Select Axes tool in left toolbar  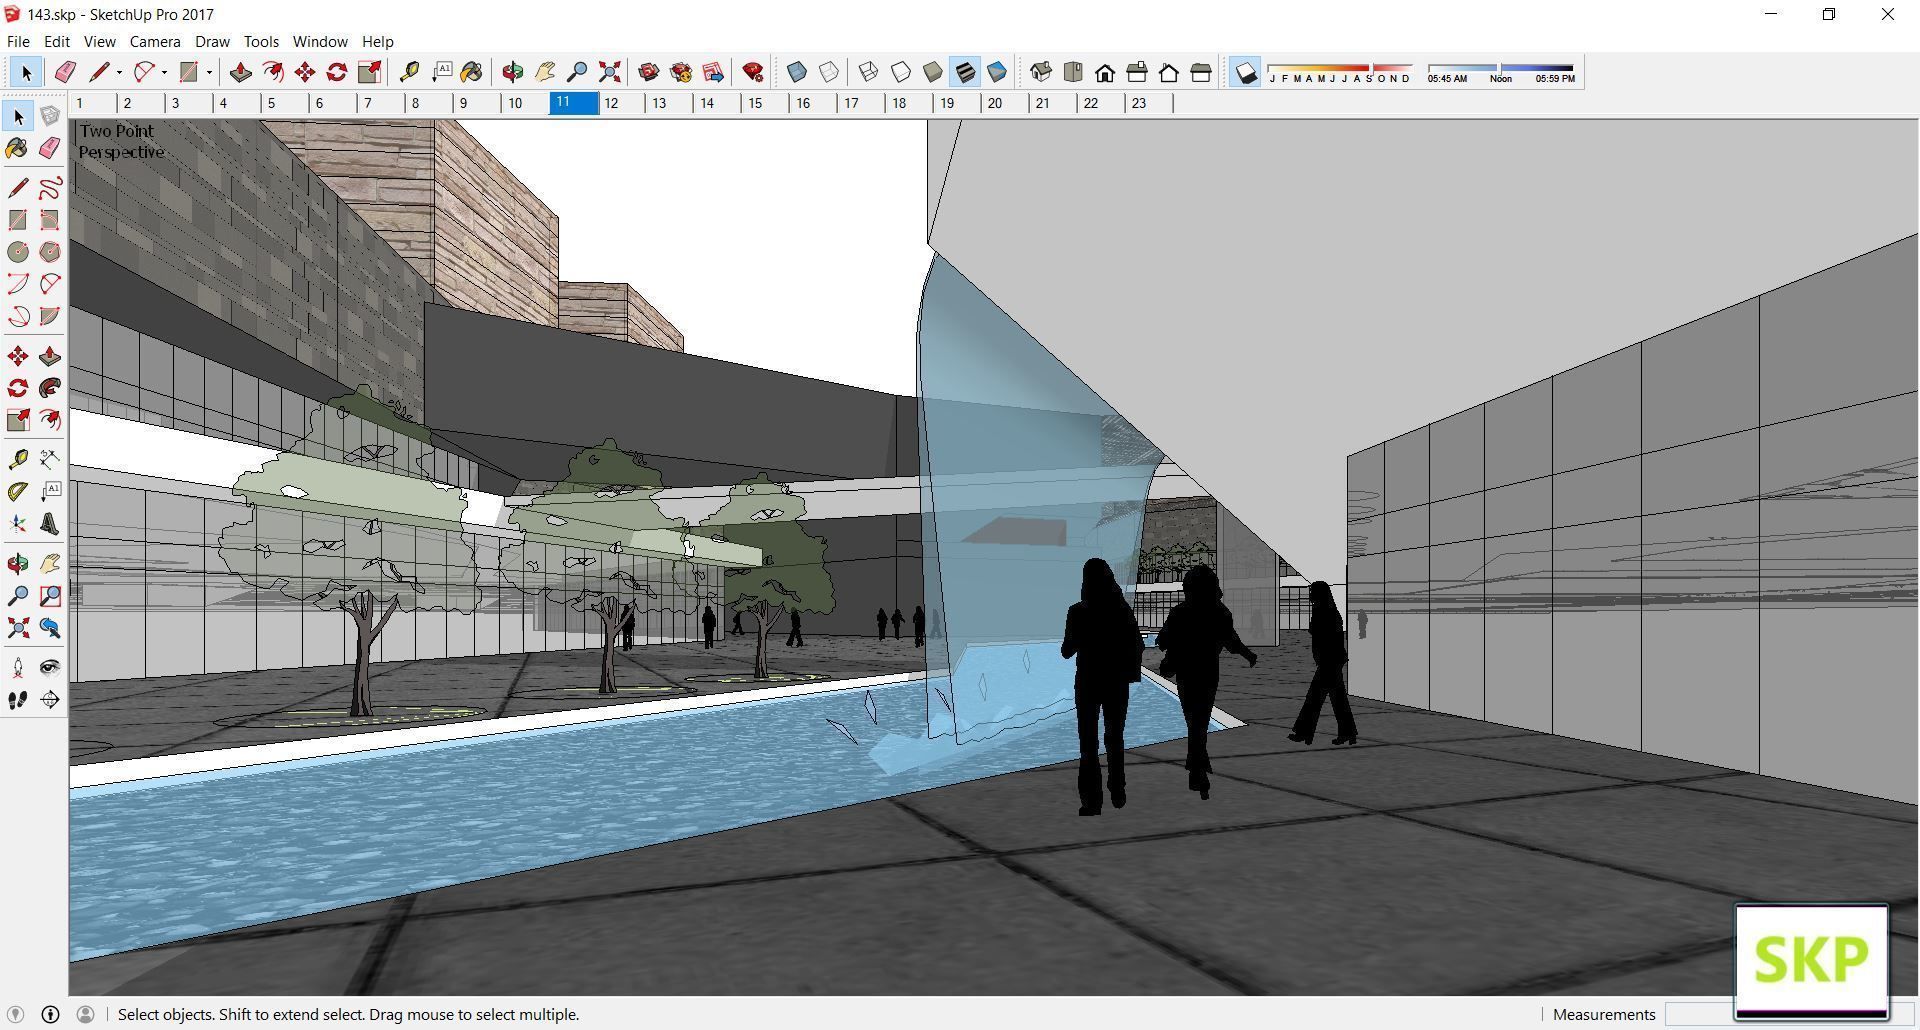point(18,524)
